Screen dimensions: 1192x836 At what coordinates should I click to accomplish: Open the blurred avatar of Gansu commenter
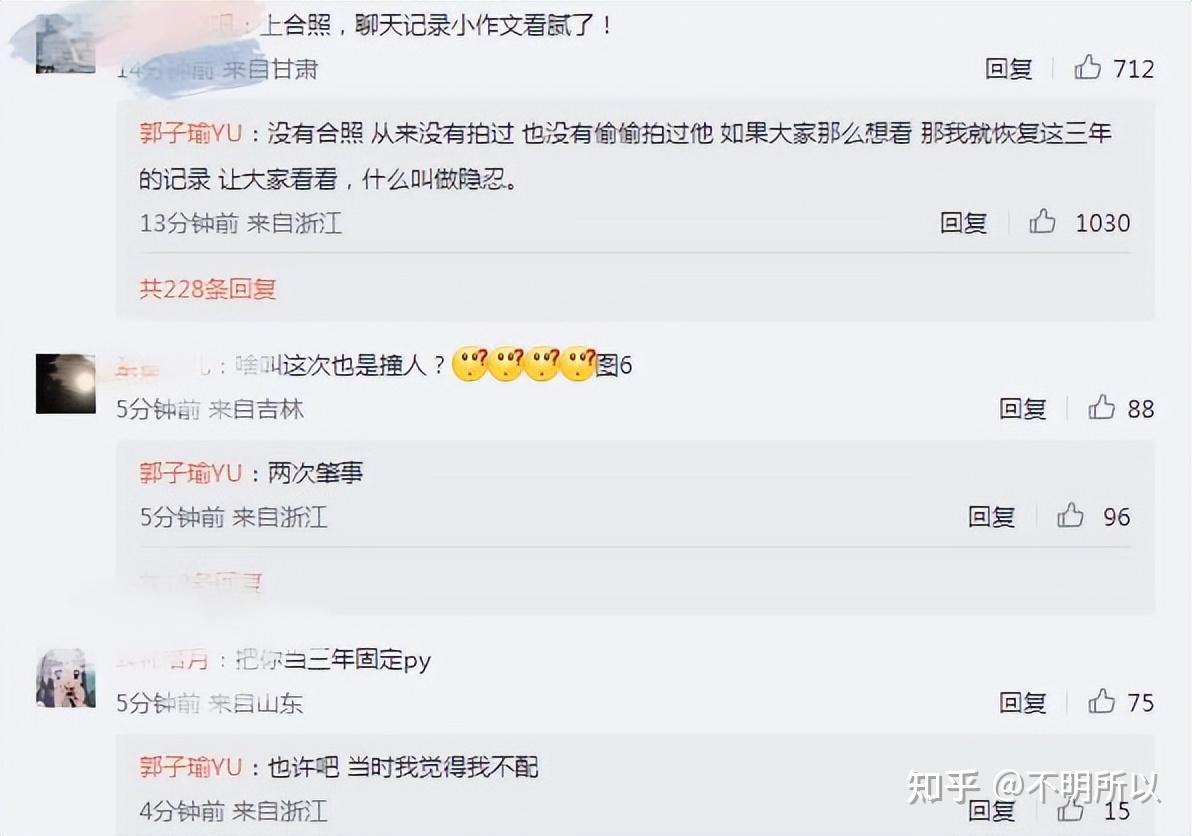point(66,44)
